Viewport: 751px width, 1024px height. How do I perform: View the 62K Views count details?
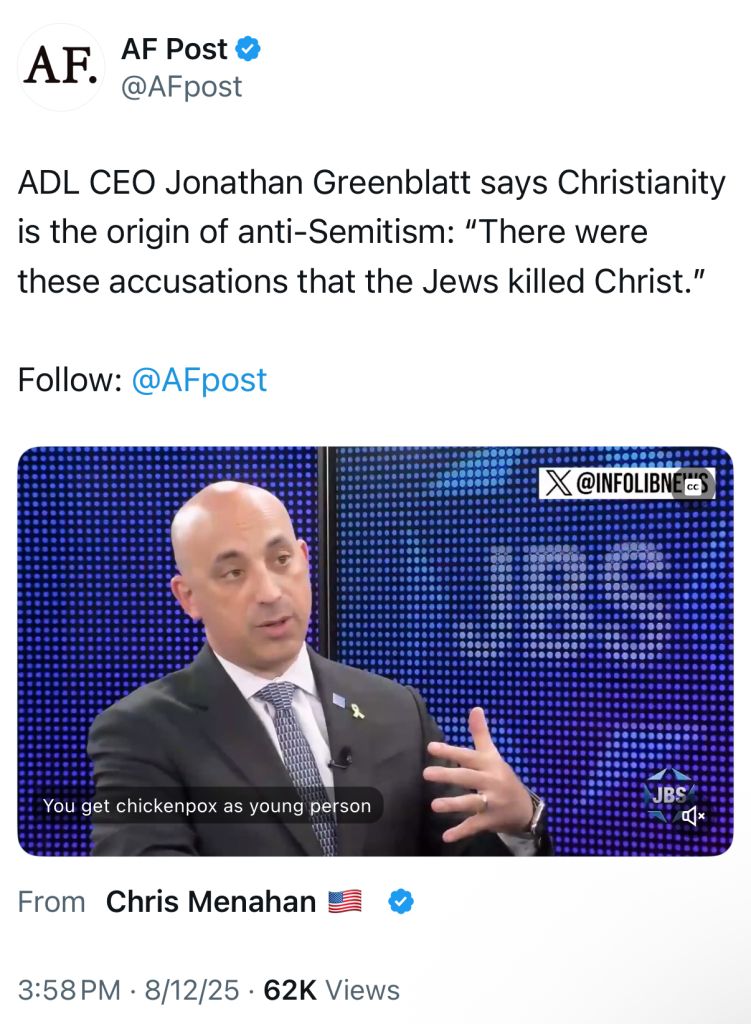tap(332, 990)
